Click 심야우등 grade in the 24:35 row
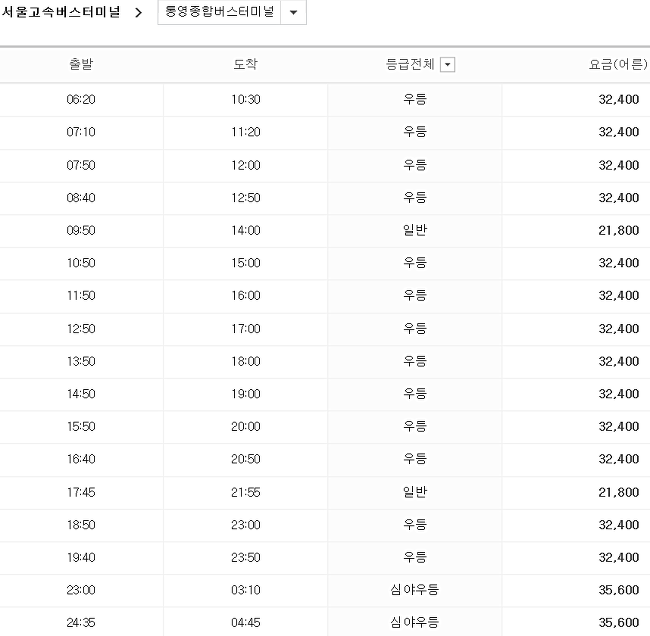This screenshot has width=650, height=636. coord(415,622)
